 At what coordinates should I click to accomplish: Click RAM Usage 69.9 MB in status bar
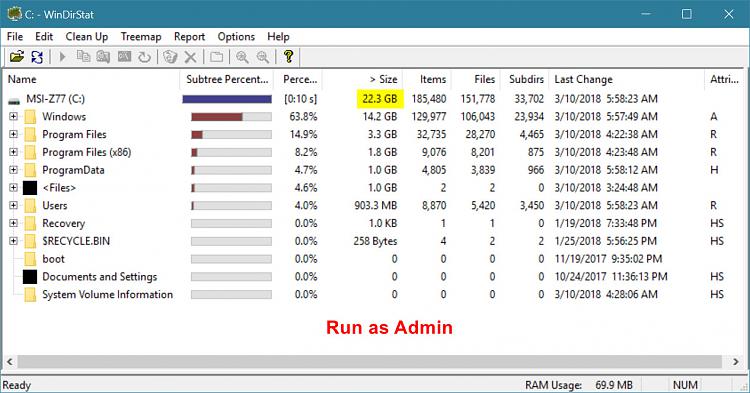click(x=579, y=385)
